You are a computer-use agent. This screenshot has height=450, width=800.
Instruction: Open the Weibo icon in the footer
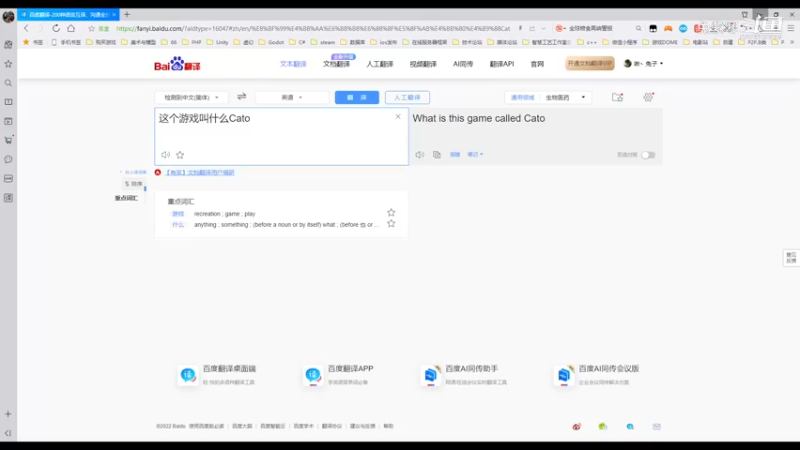pos(577,427)
